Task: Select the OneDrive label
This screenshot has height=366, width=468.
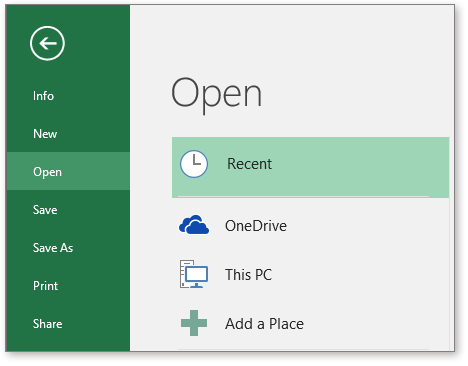Action: click(256, 226)
